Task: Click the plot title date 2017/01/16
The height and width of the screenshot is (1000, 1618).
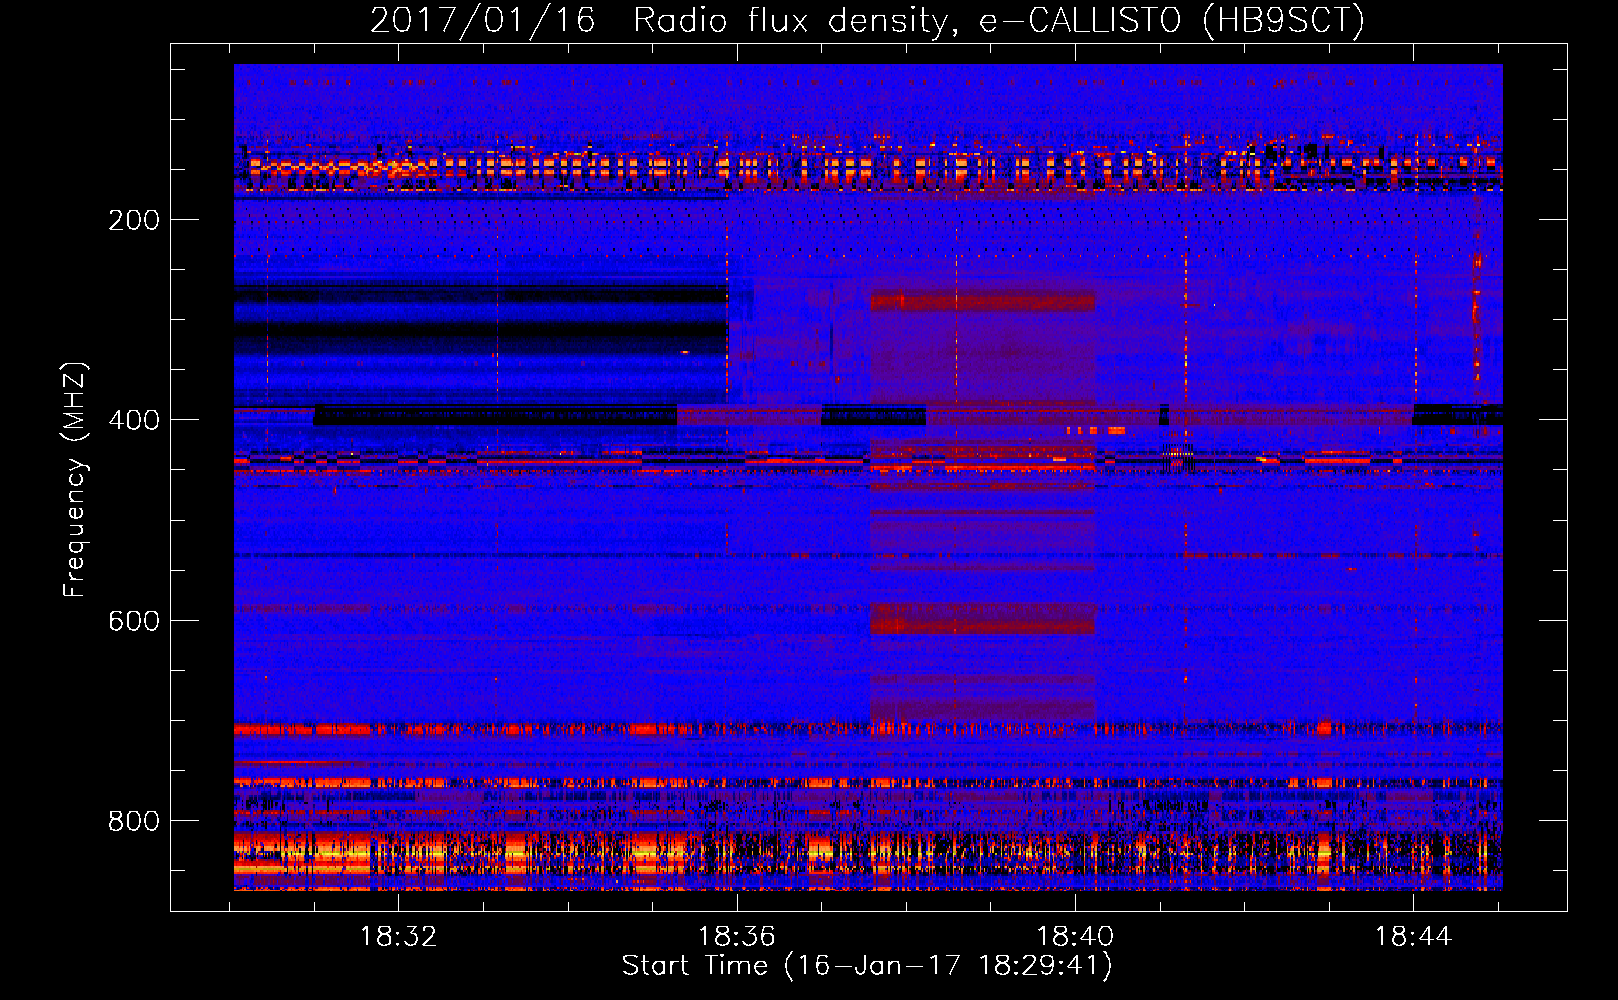Action: click(482, 21)
